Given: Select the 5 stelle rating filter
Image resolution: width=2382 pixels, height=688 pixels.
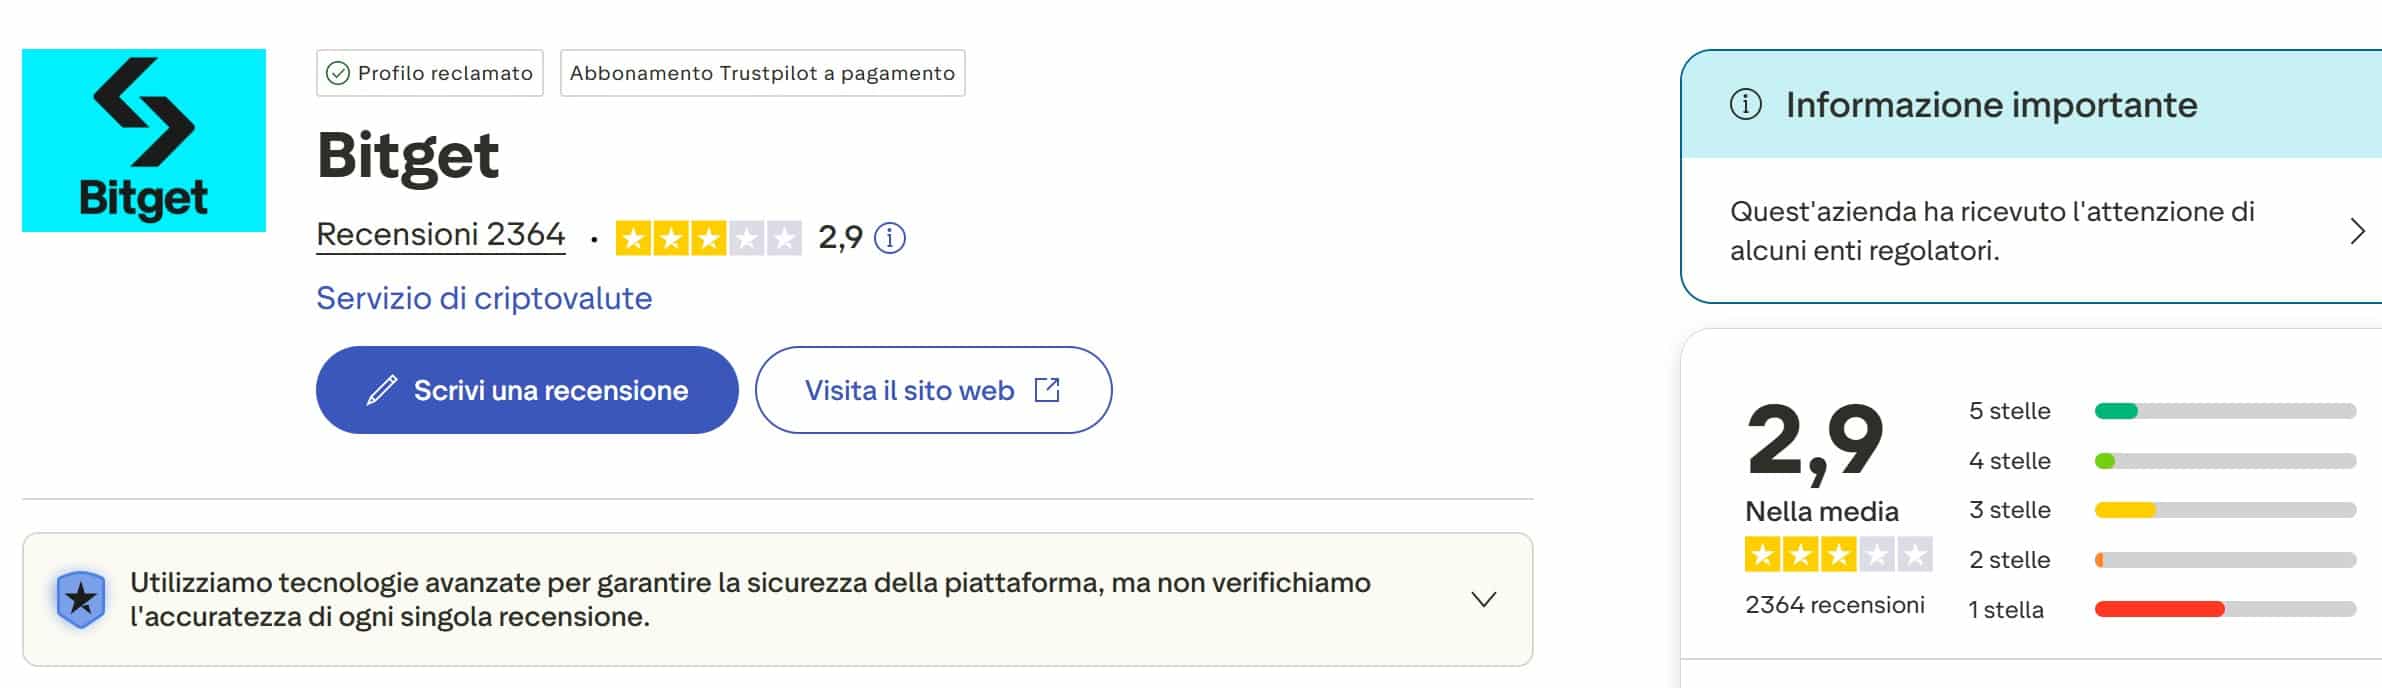Looking at the screenshot, I should [x=2010, y=411].
